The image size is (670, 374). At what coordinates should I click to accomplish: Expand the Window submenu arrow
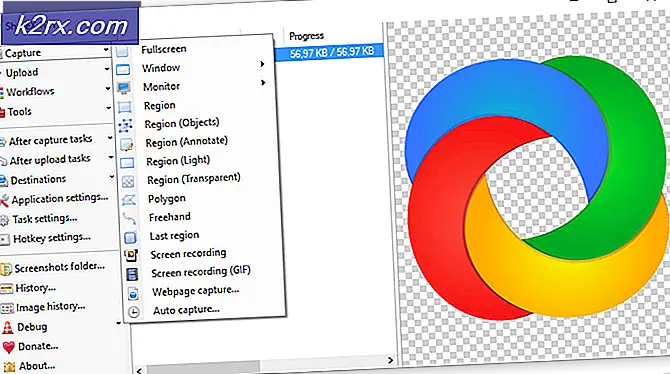click(262, 64)
